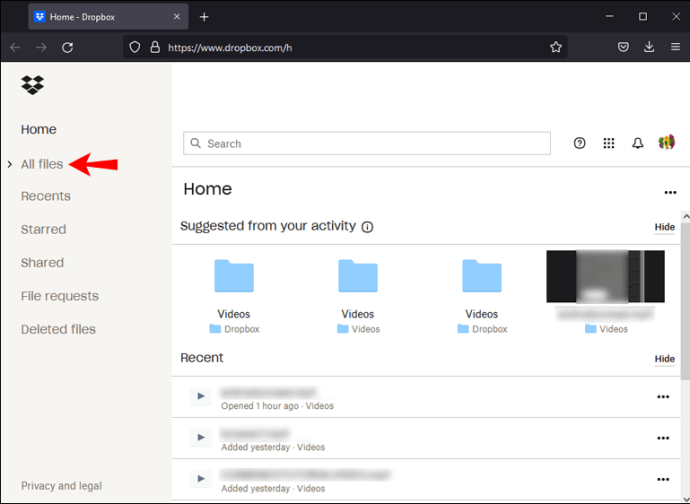
Task: Open the Home heading three-dot menu
Action: click(x=670, y=192)
